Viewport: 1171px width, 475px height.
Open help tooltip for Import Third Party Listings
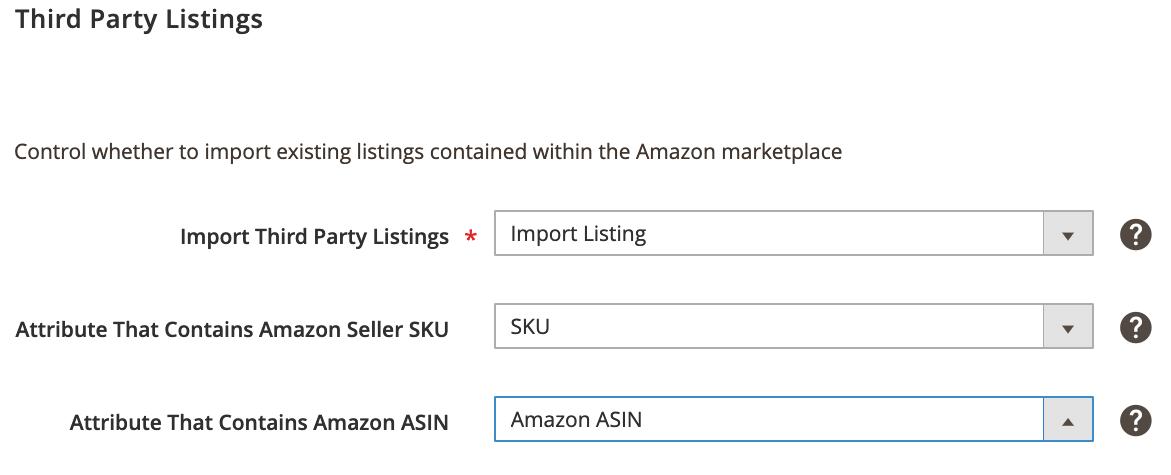tap(1135, 235)
